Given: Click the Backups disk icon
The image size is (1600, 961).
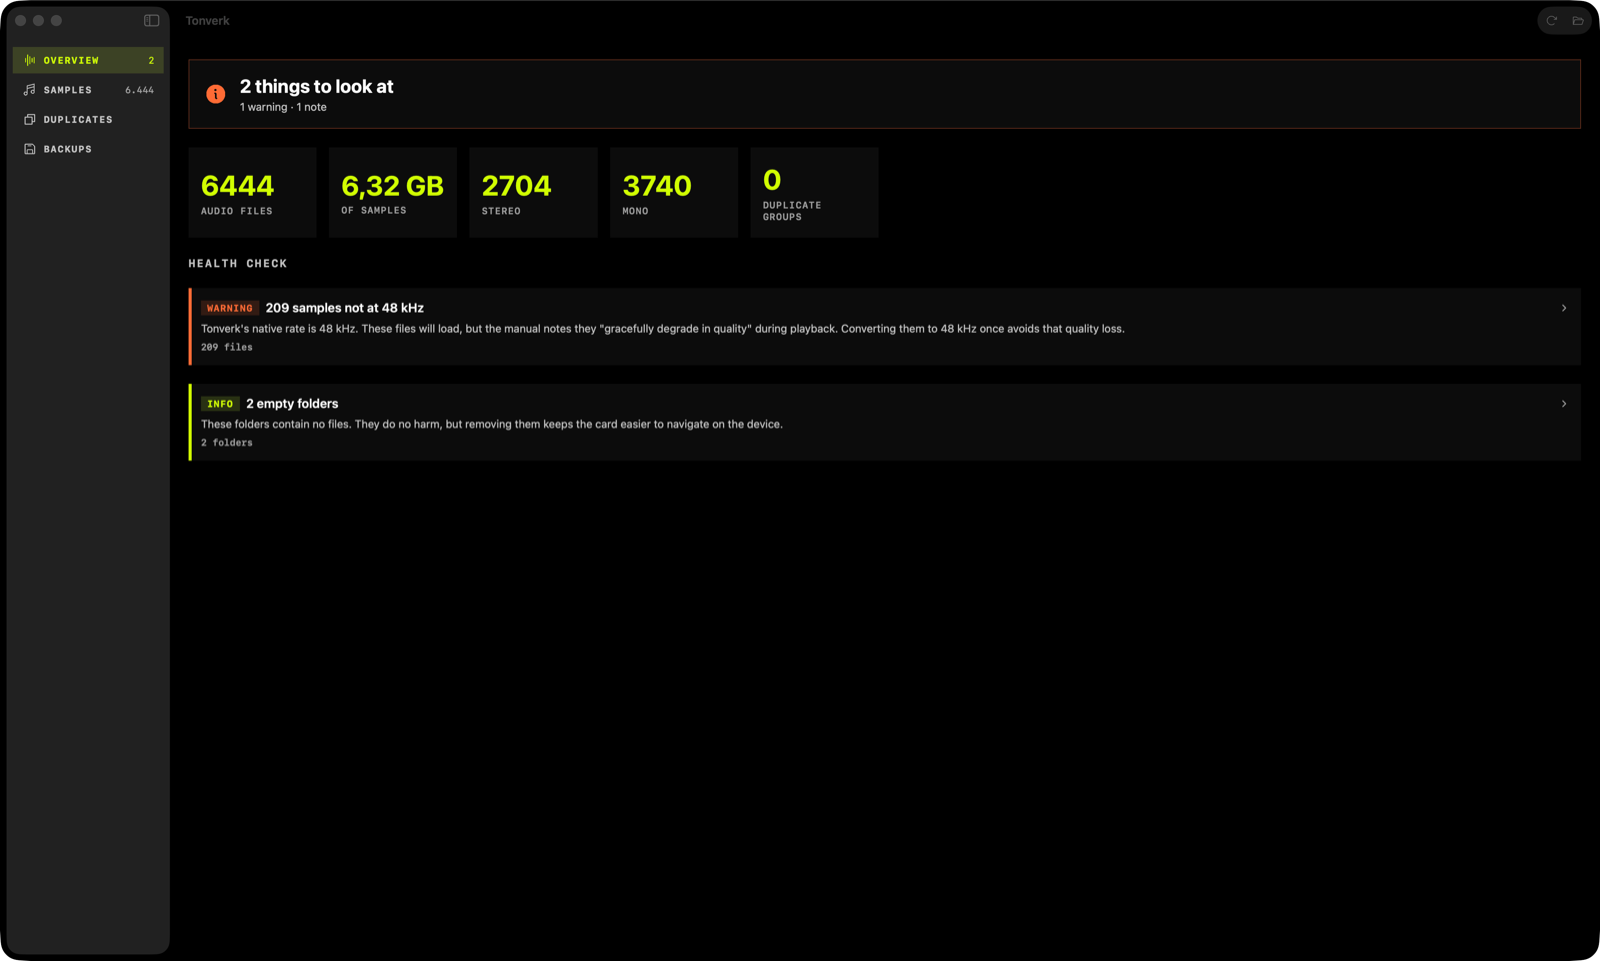Looking at the screenshot, I should click(x=30, y=149).
